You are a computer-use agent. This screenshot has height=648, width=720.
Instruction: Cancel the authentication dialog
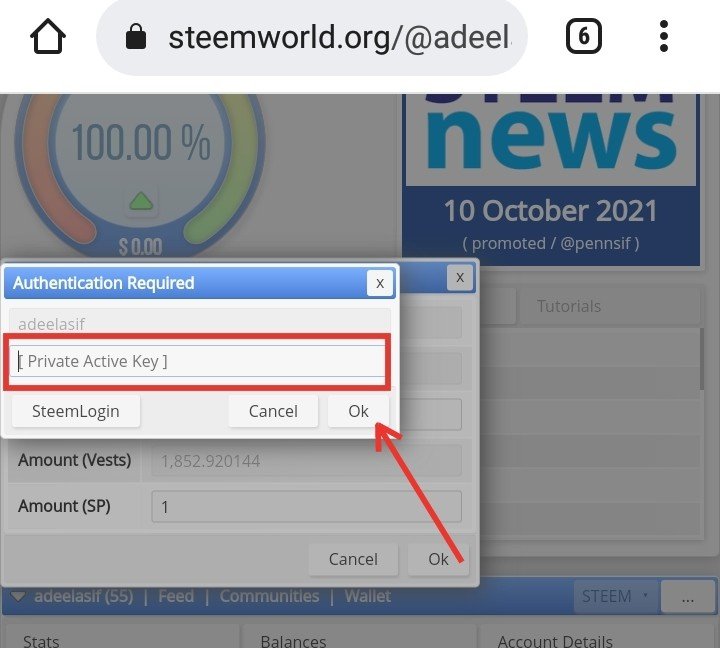[273, 411]
